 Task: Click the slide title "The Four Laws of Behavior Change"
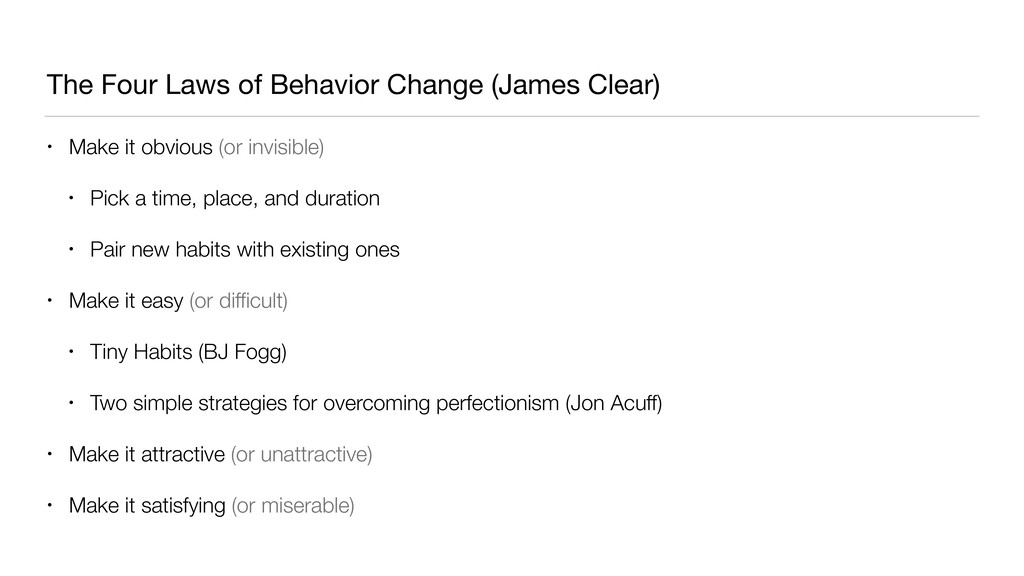click(265, 85)
